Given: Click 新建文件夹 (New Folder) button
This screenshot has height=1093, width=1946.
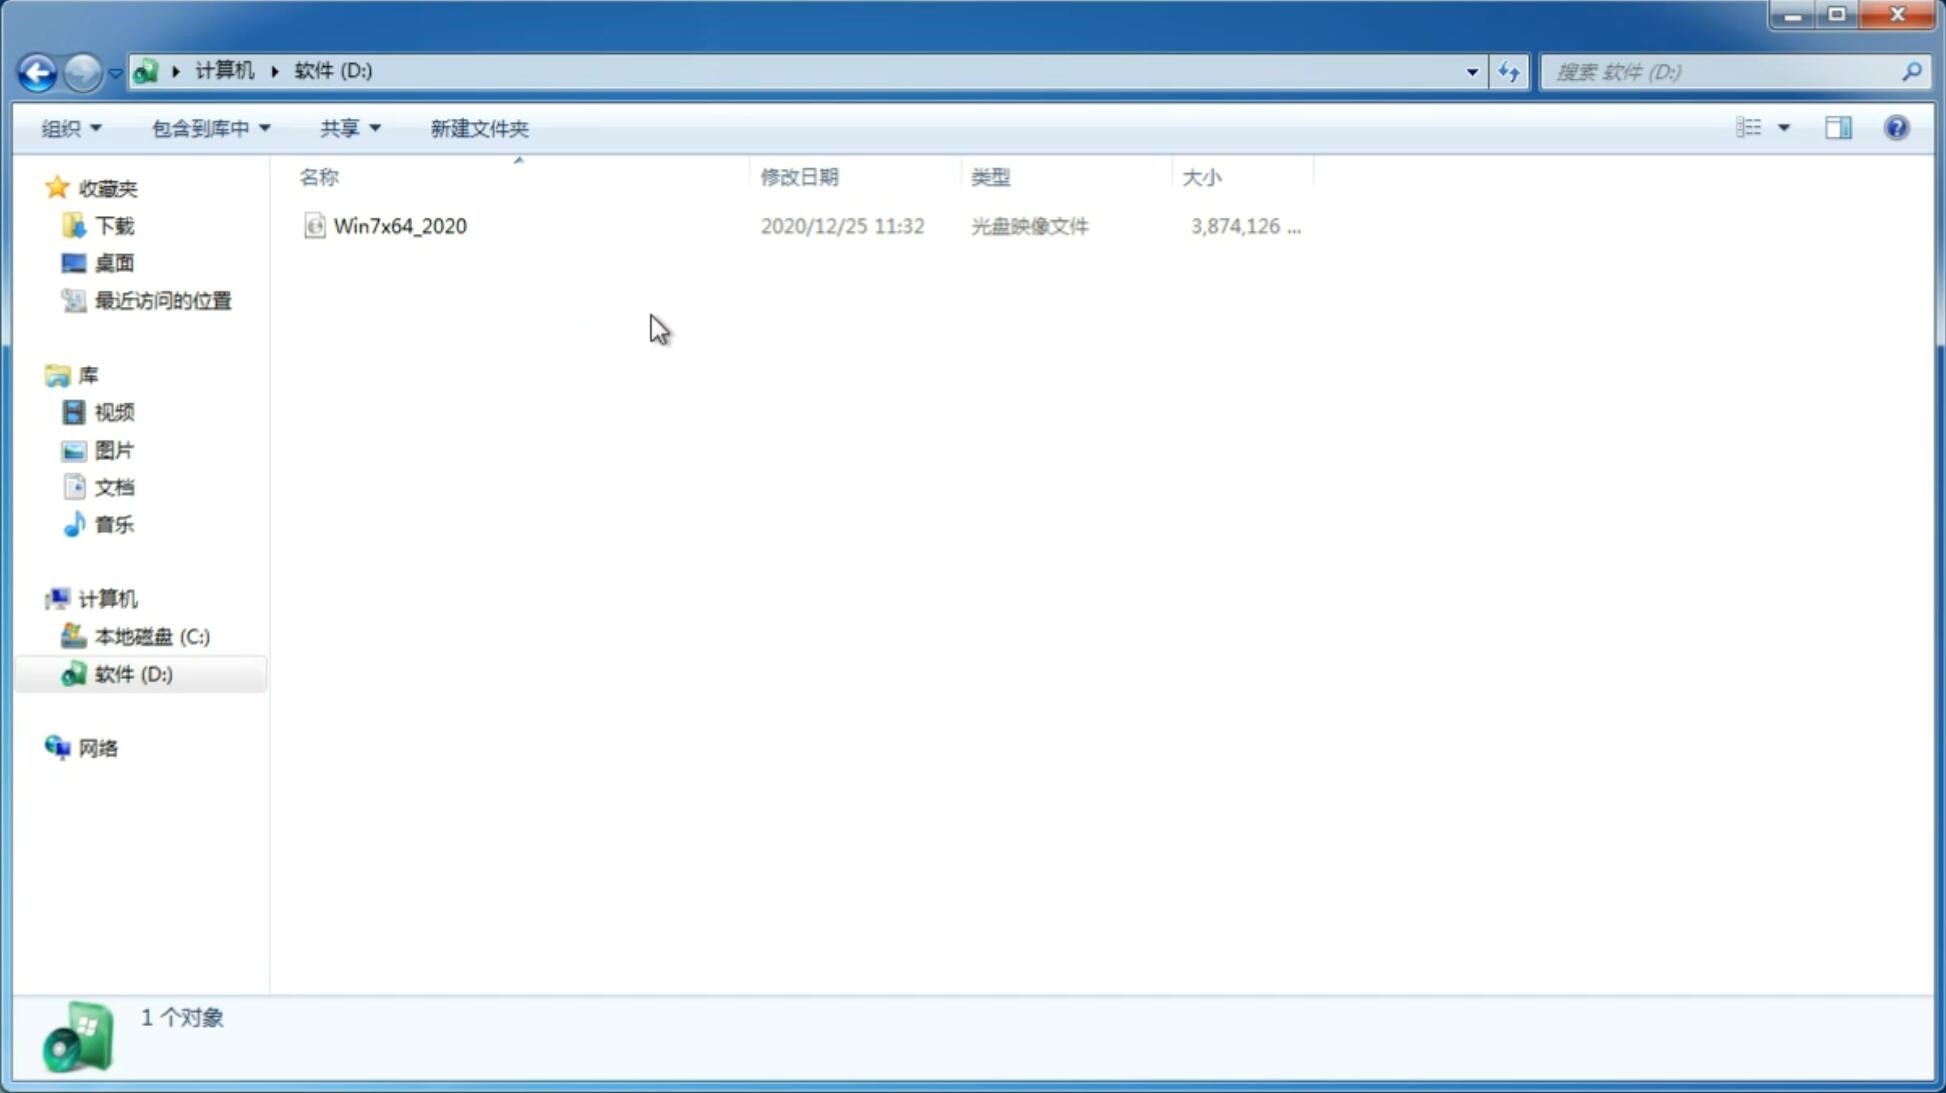Looking at the screenshot, I should click(478, 127).
